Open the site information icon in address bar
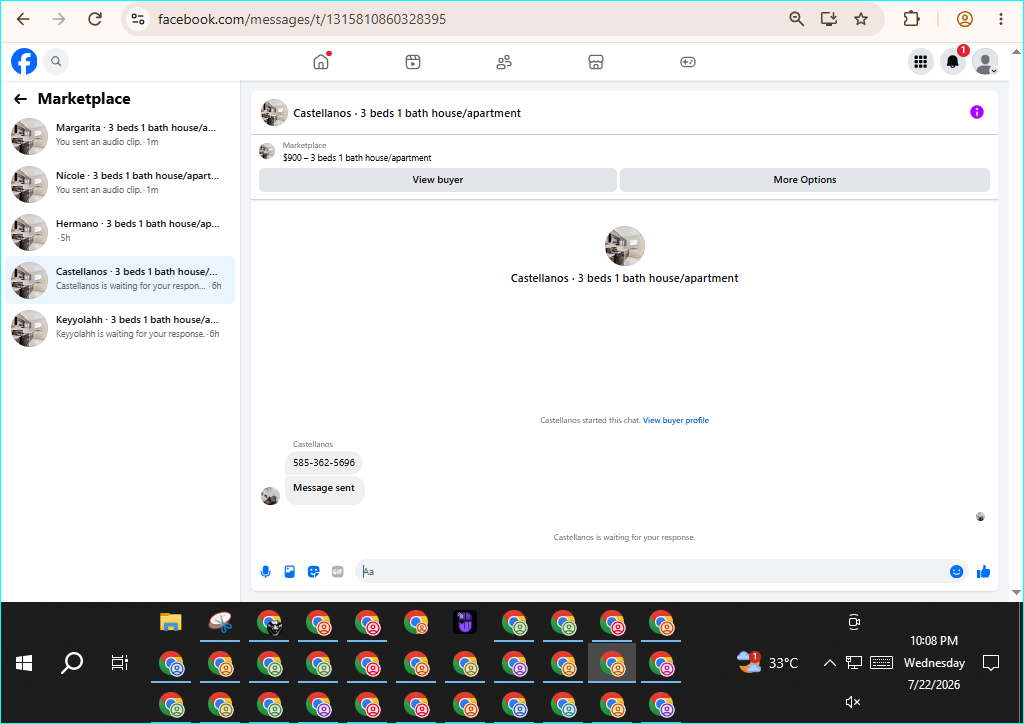The height and width of the screenshot is (724, 1024). coord(138,19)
